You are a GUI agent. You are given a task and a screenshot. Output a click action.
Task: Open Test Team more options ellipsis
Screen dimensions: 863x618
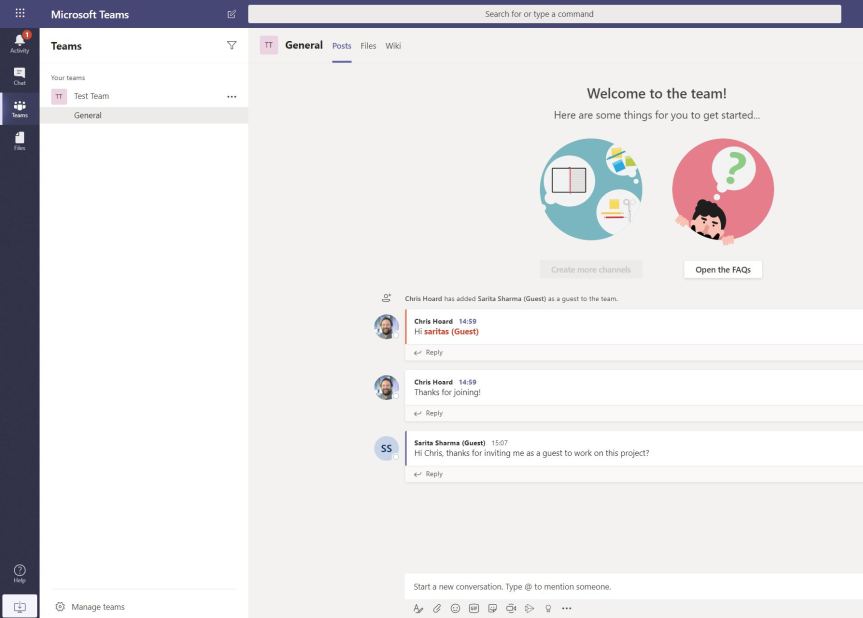coord(232,97)
